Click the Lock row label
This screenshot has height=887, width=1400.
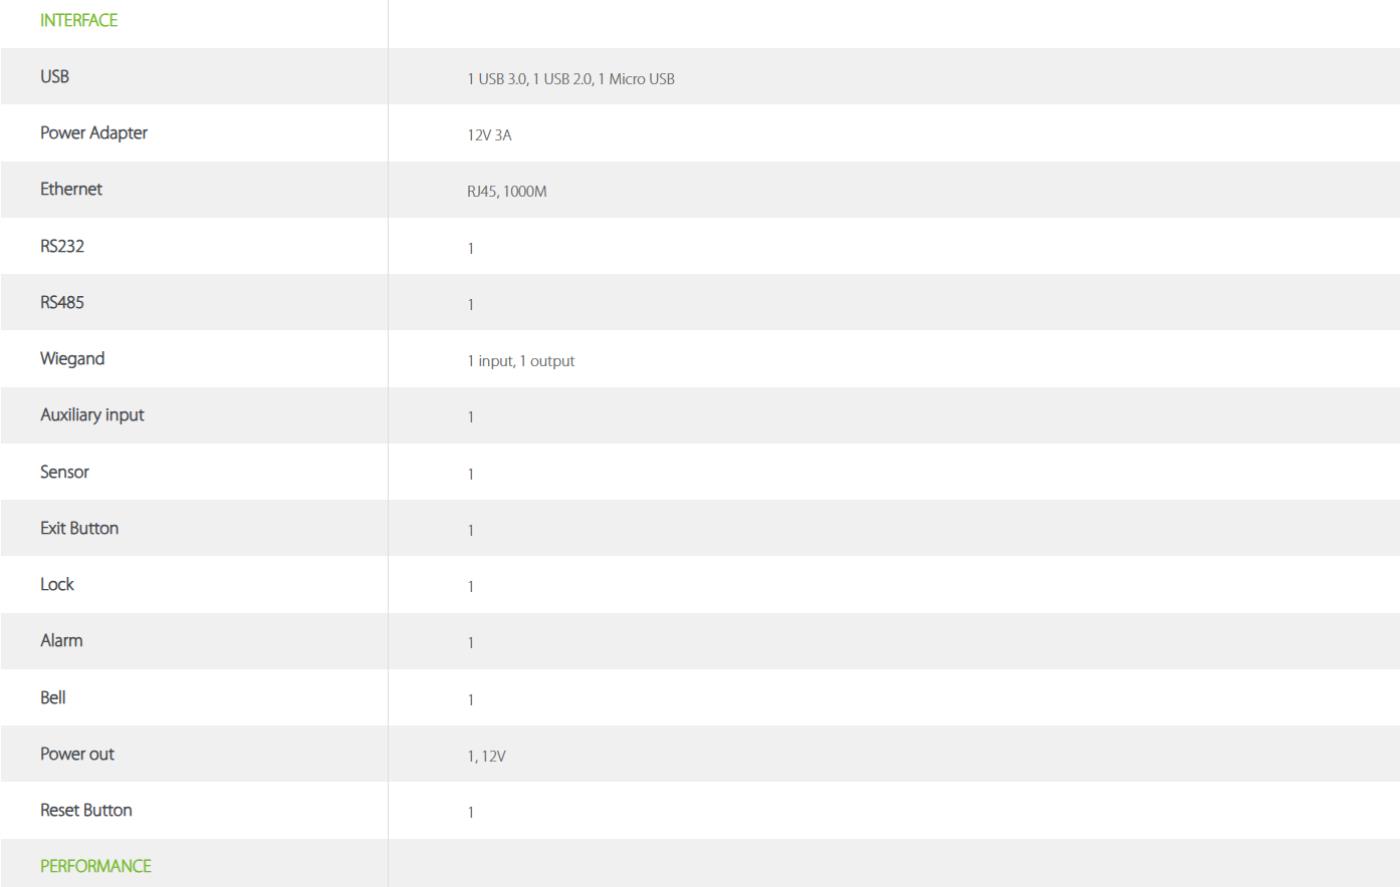[x=57, y=584]
